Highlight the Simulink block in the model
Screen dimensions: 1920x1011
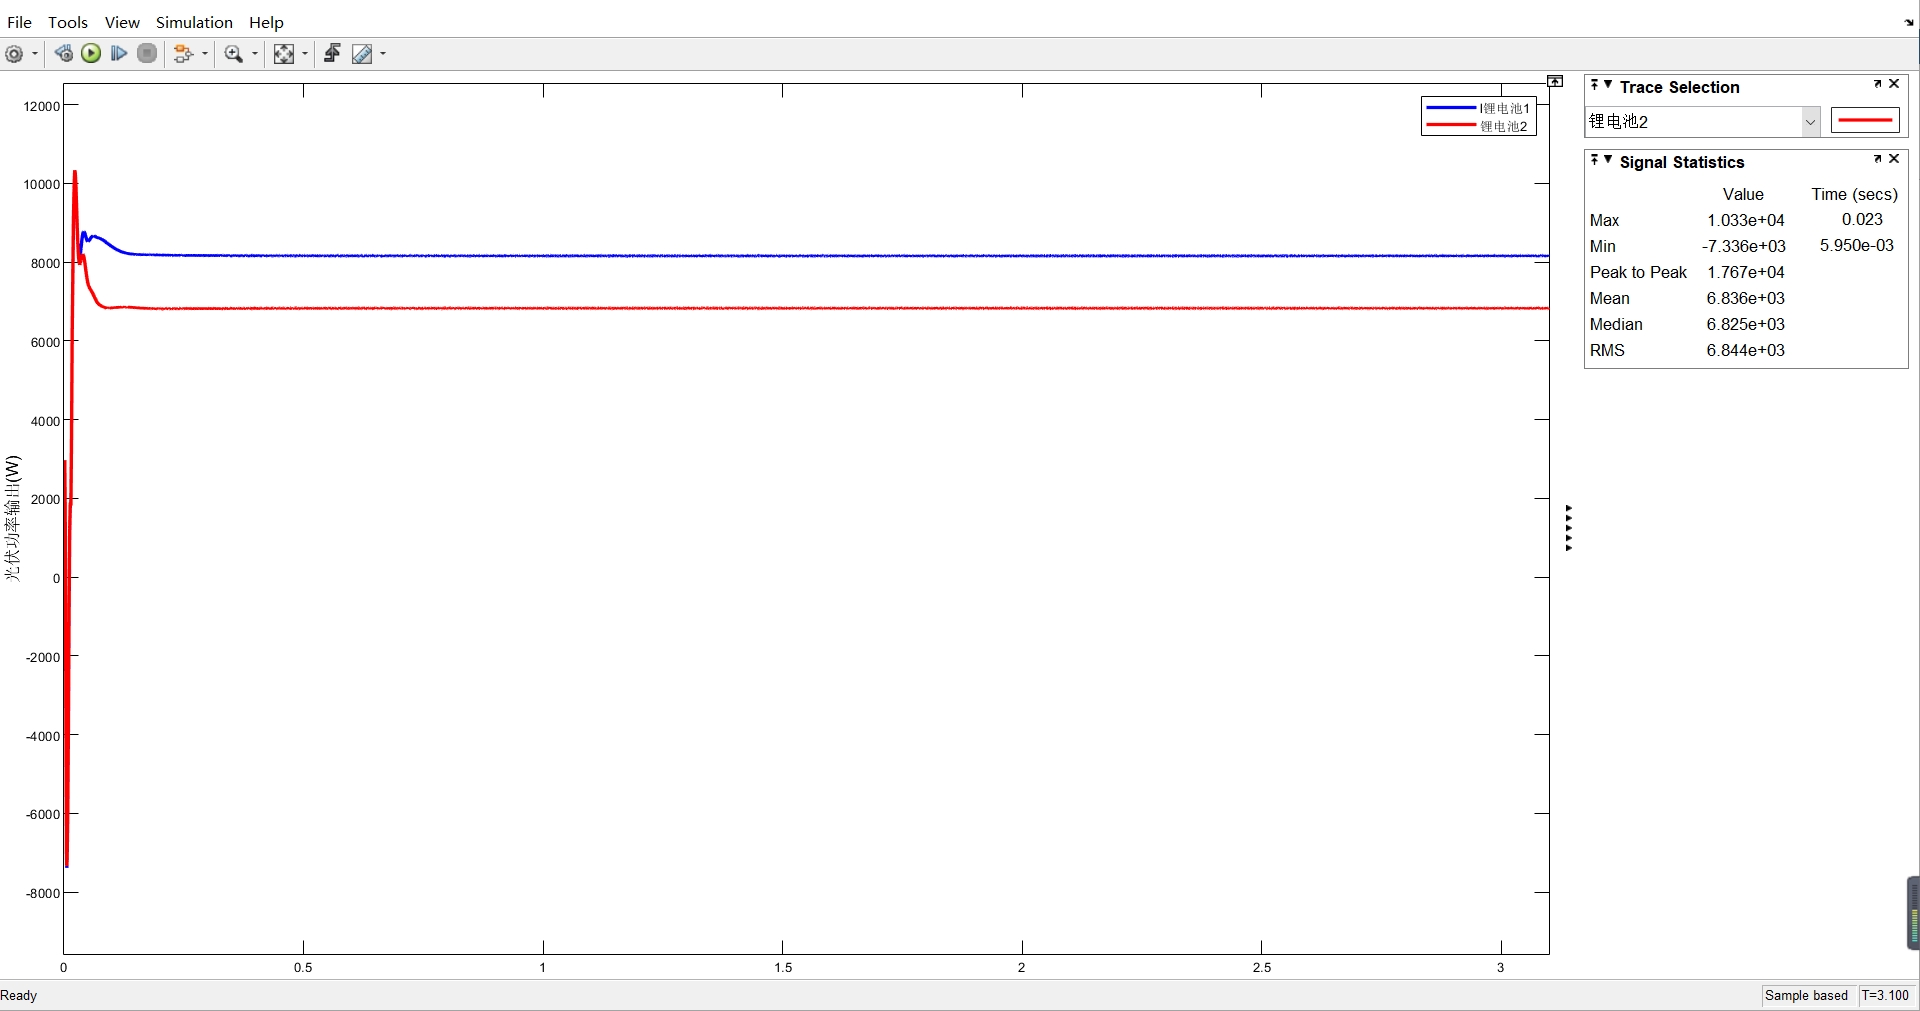coord(183,54)
